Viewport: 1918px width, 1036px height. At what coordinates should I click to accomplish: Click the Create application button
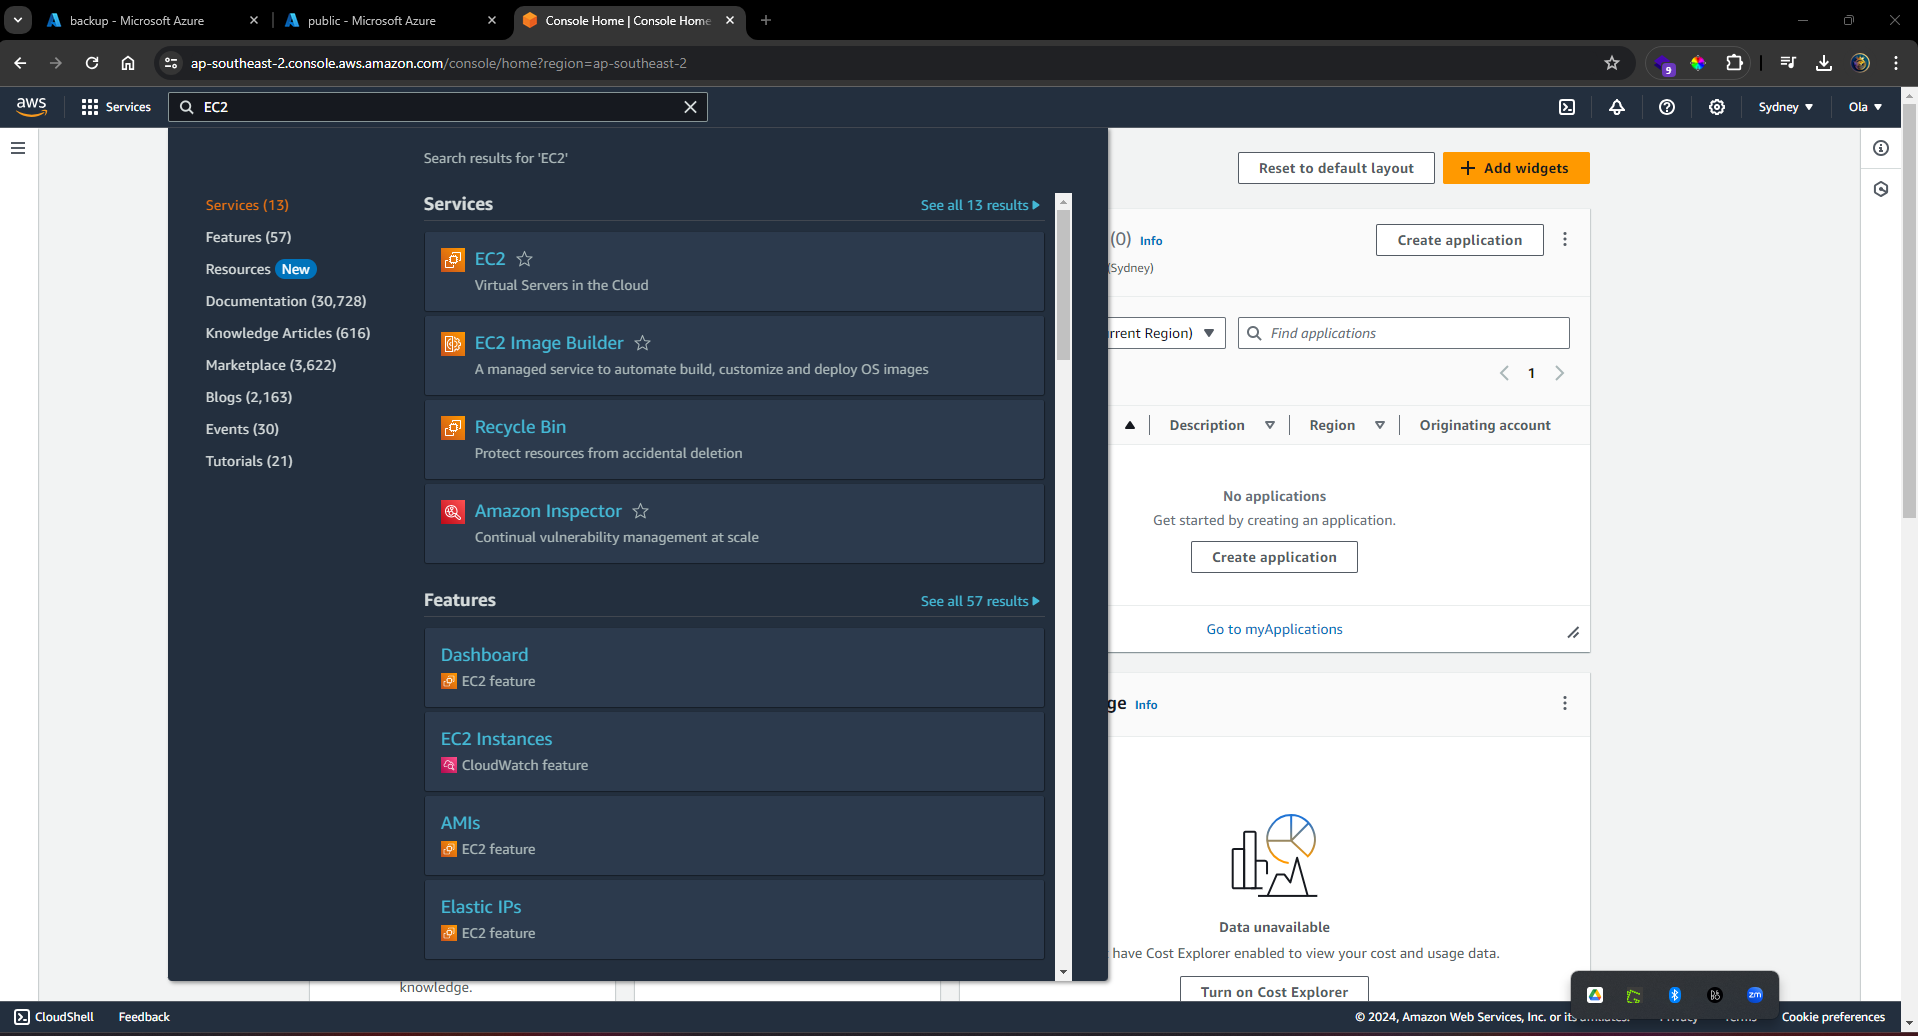[x=1459, y=240]
